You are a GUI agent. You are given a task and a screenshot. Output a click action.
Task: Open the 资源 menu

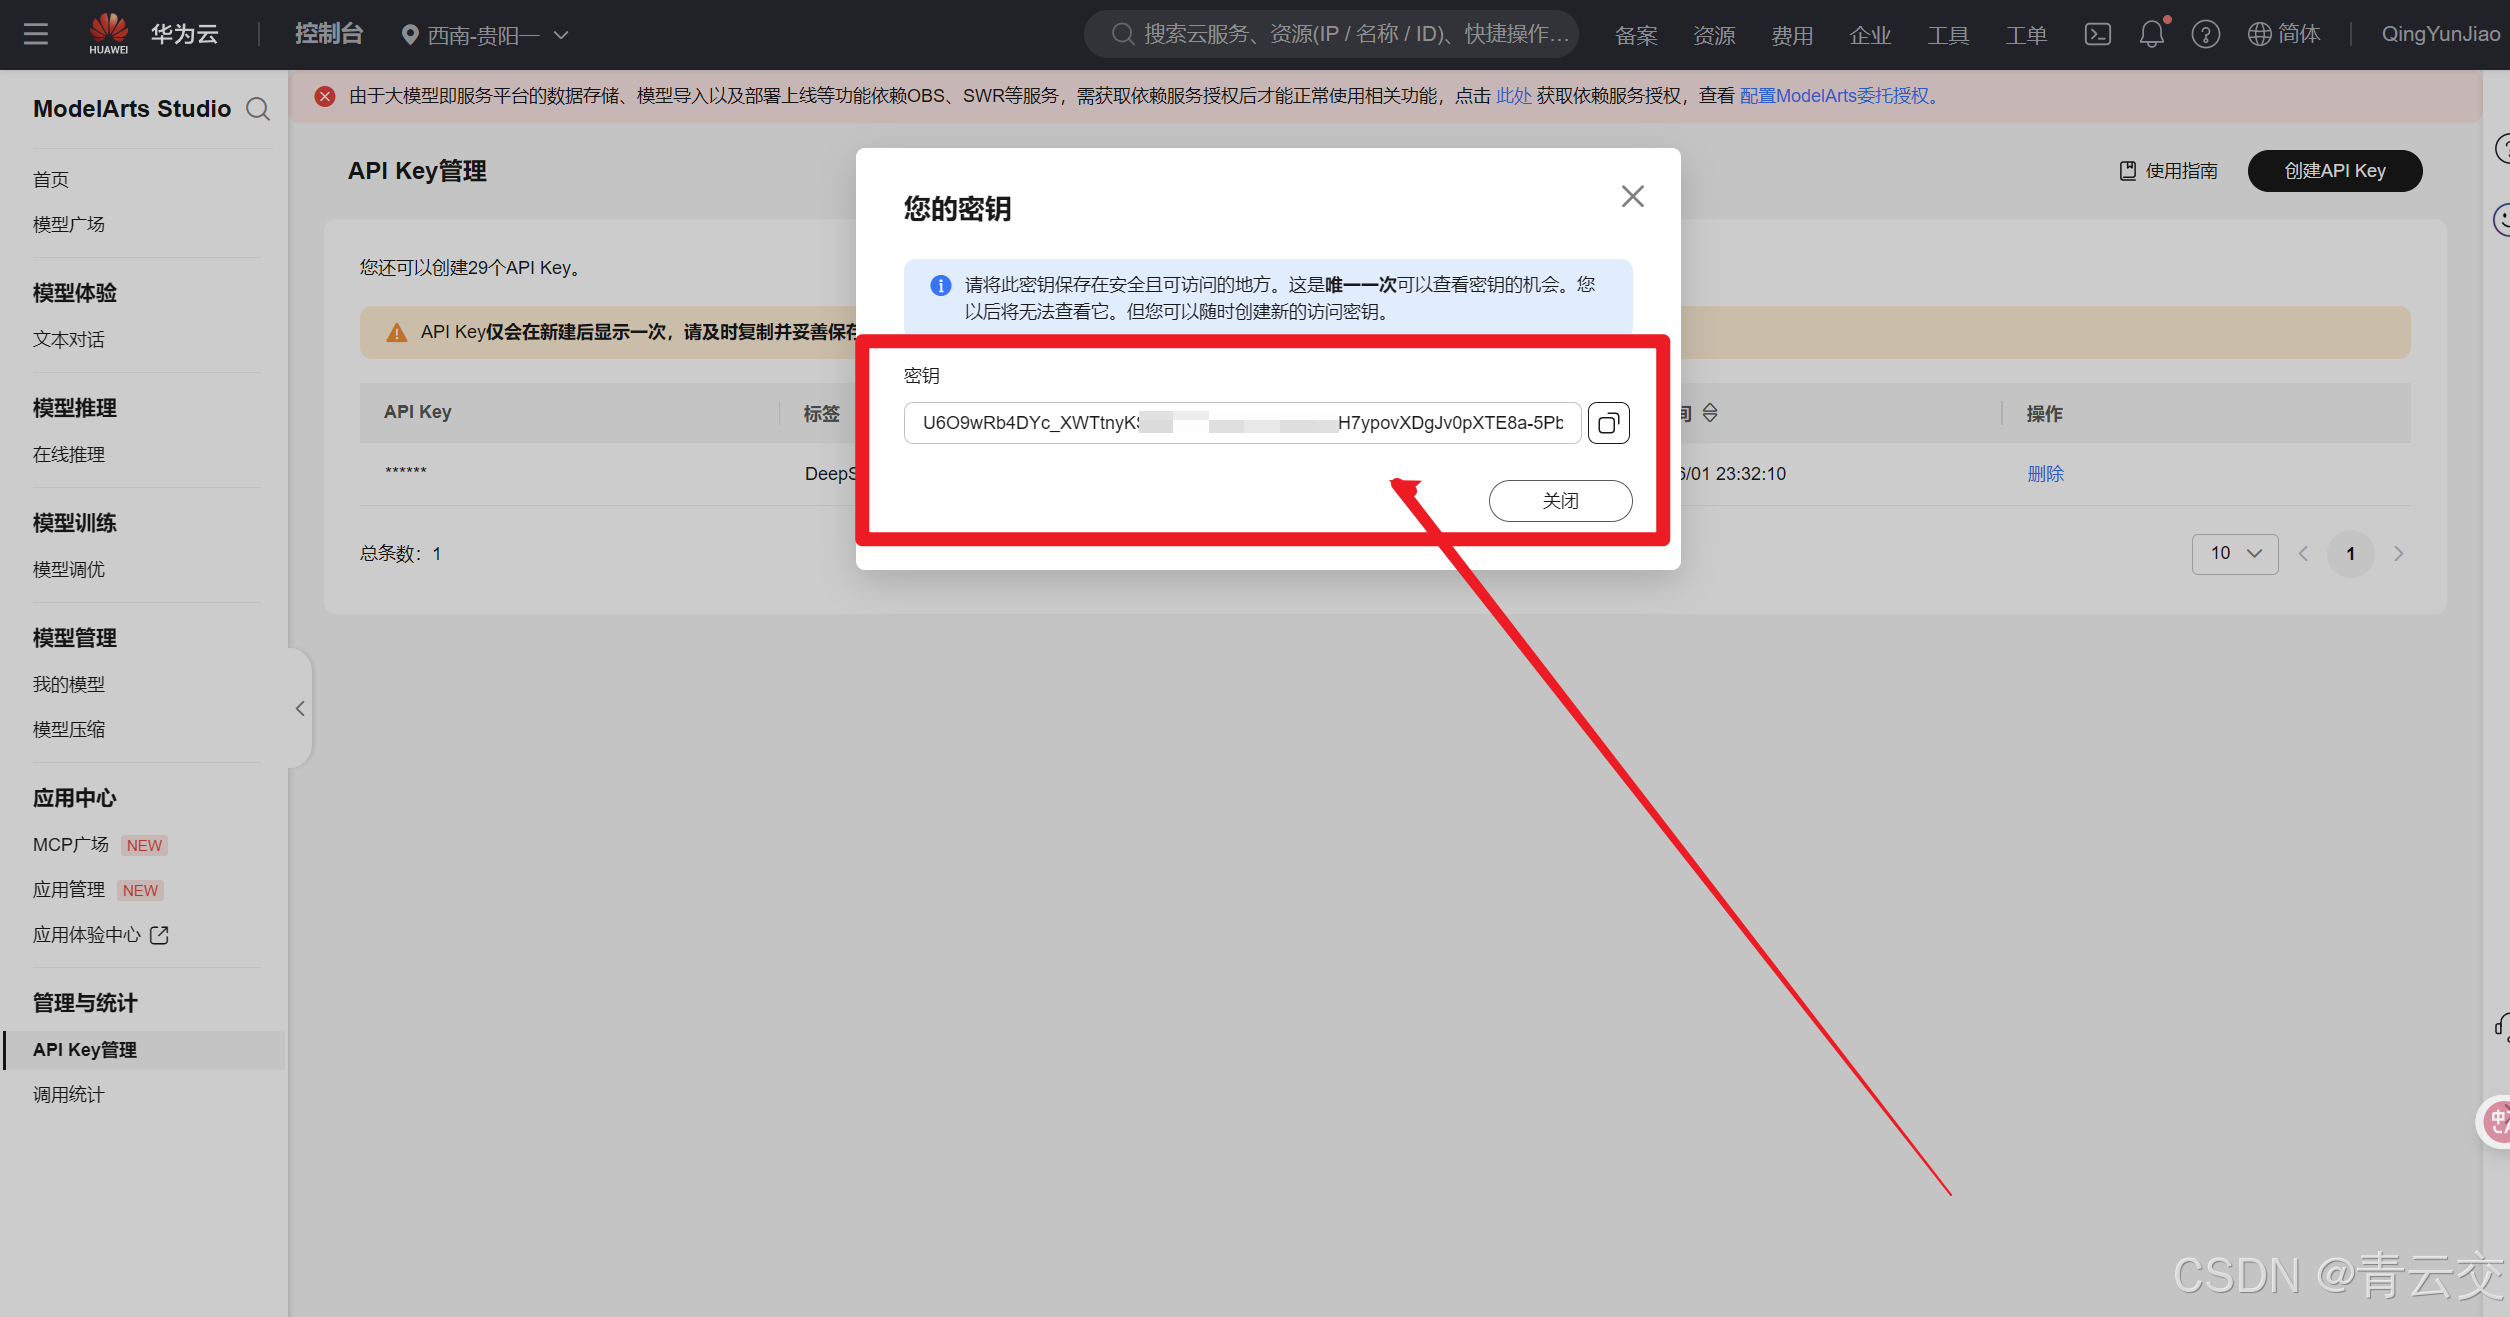[1714, 35]
